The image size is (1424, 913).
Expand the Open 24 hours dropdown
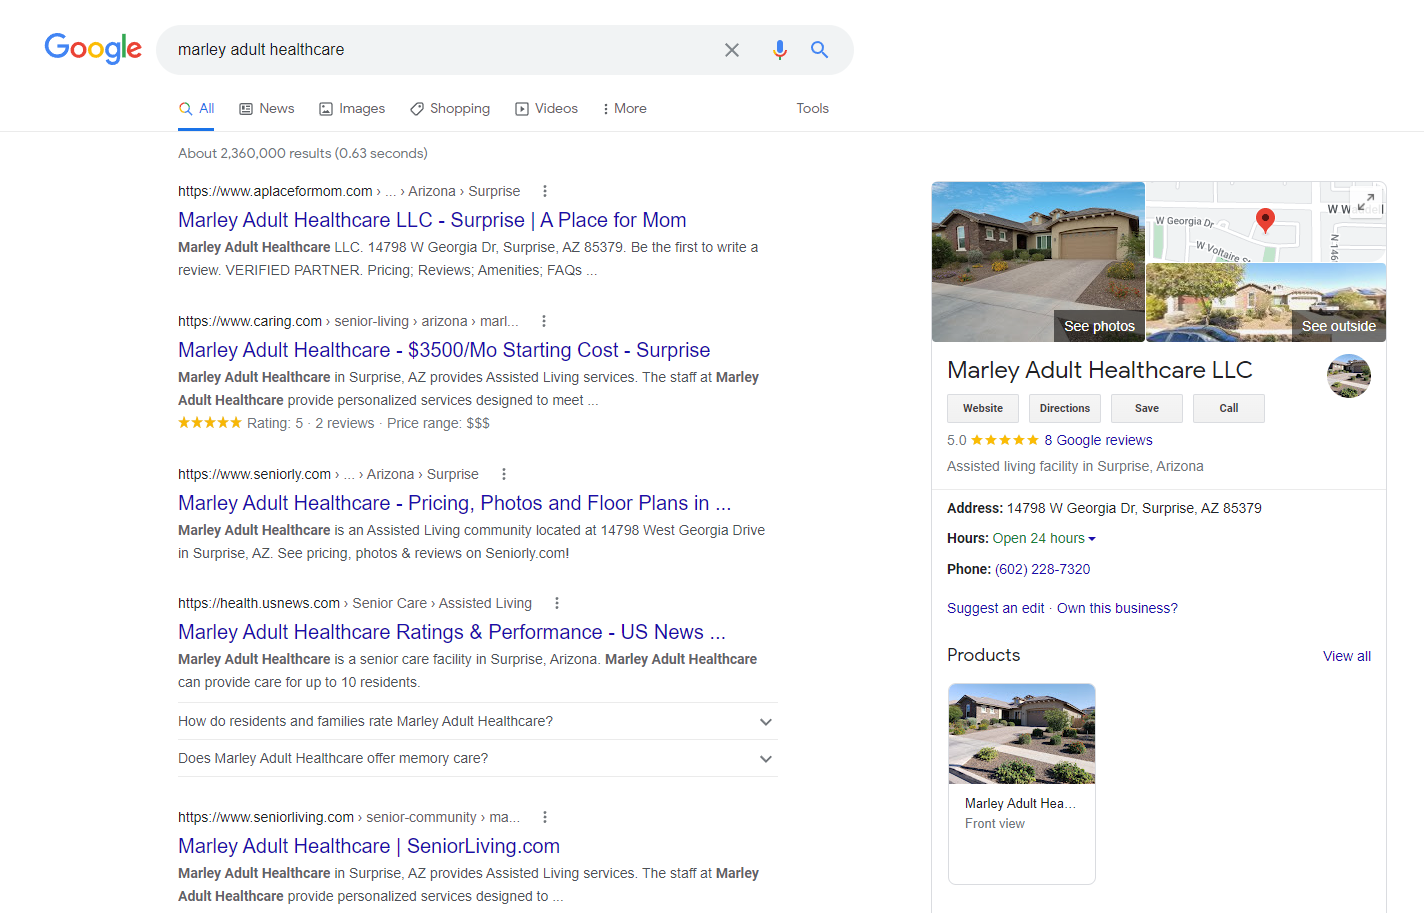click(1044, 538)
